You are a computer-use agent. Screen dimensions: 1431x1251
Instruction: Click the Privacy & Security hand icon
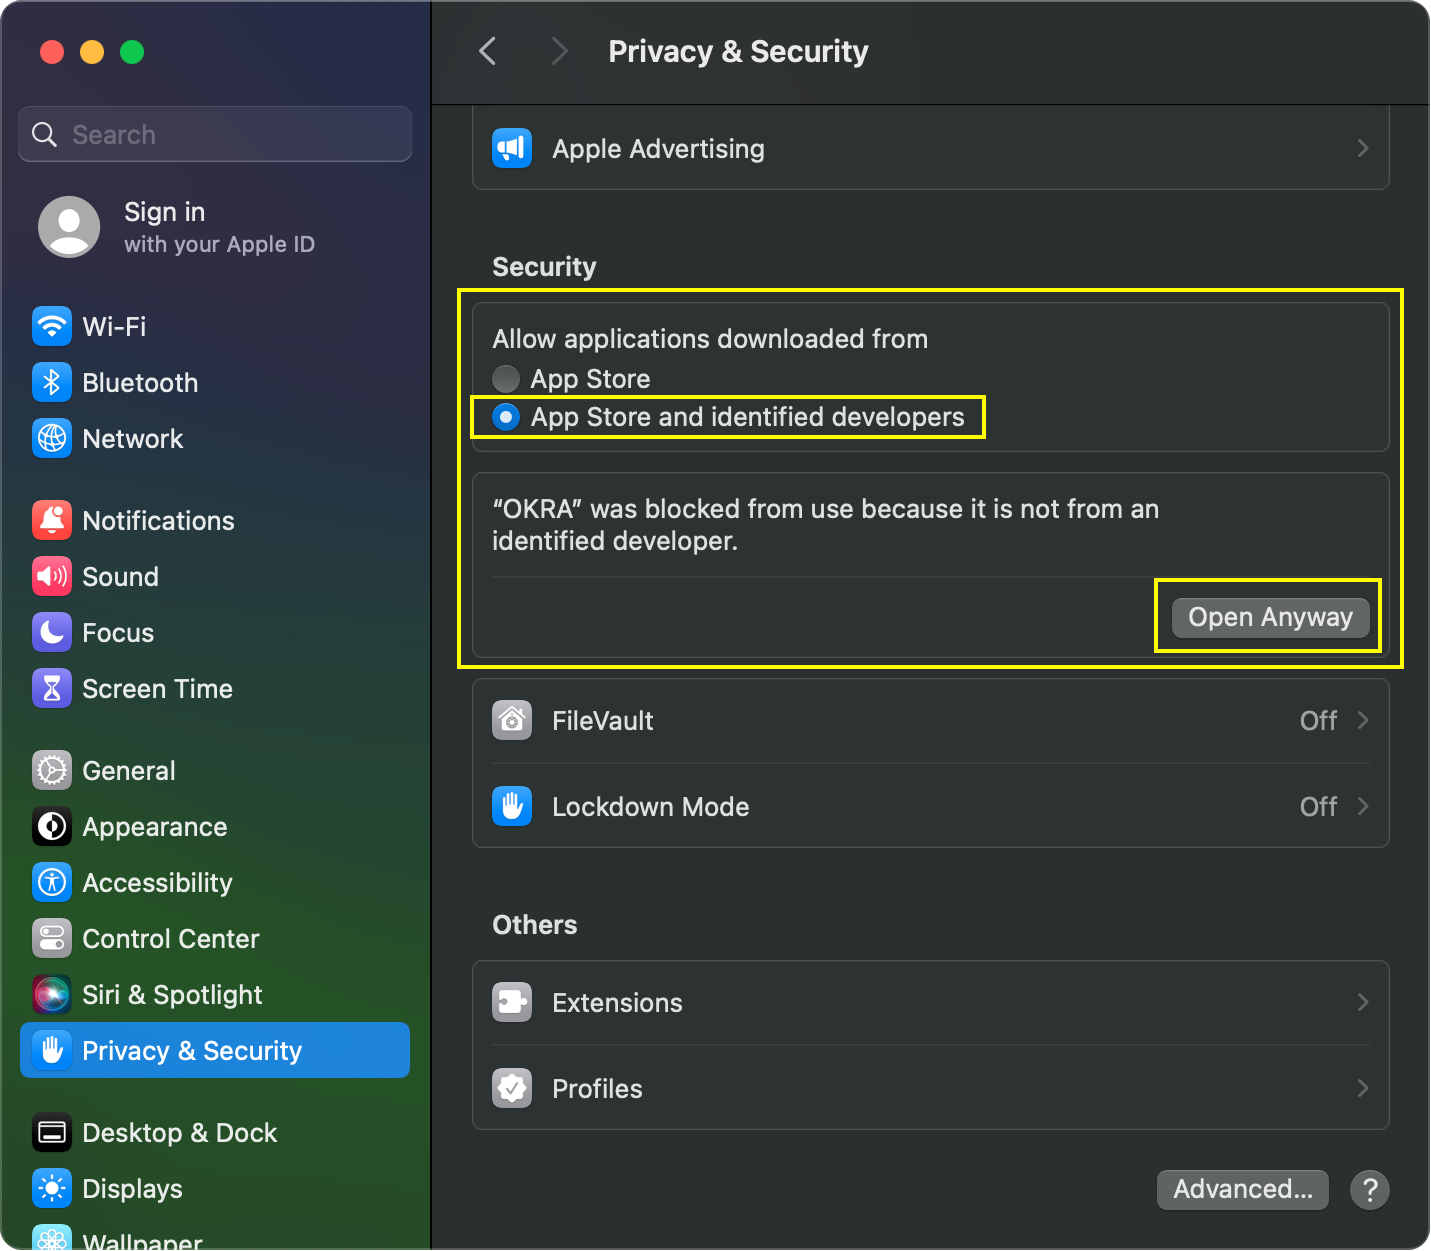click(52, 1050)
